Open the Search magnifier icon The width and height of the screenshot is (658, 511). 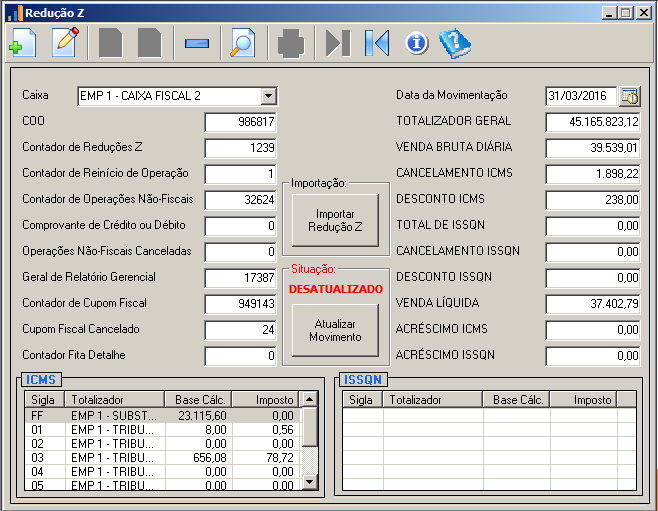click(x=243, y=42)
